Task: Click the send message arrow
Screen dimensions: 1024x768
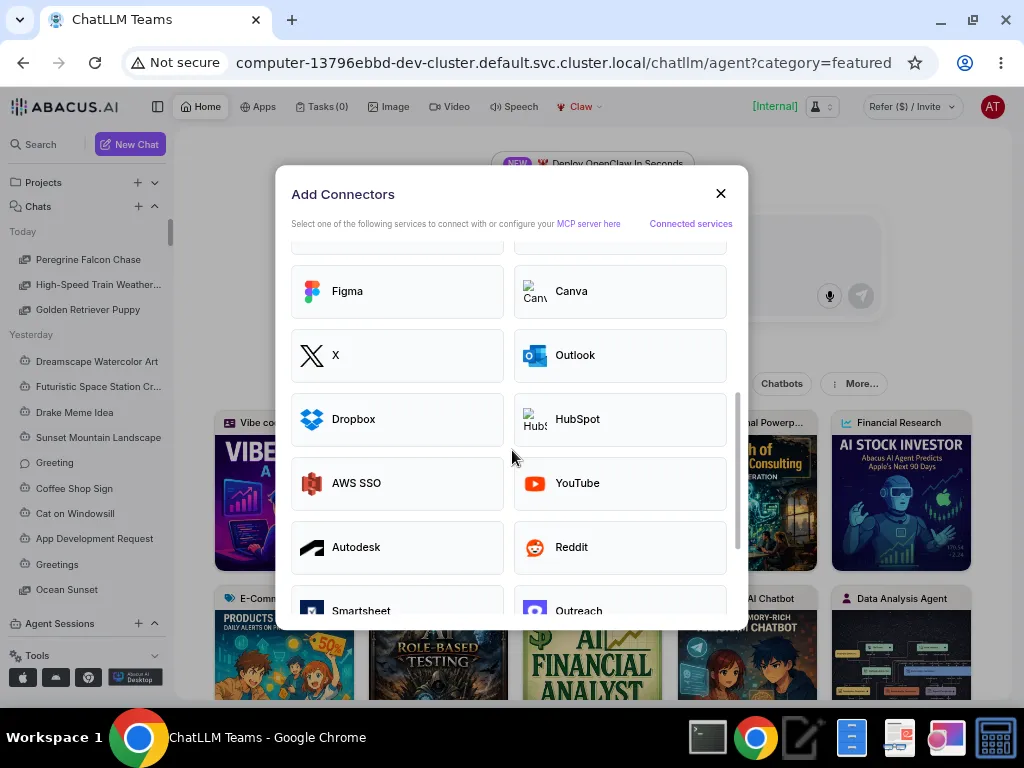Action: tap(861, 296)
